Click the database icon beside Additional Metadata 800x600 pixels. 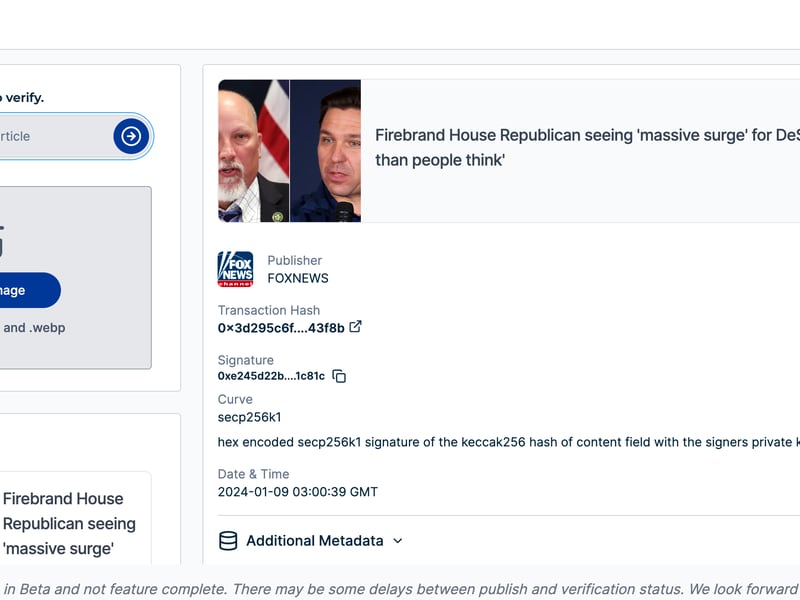click(x=226, y=540)
